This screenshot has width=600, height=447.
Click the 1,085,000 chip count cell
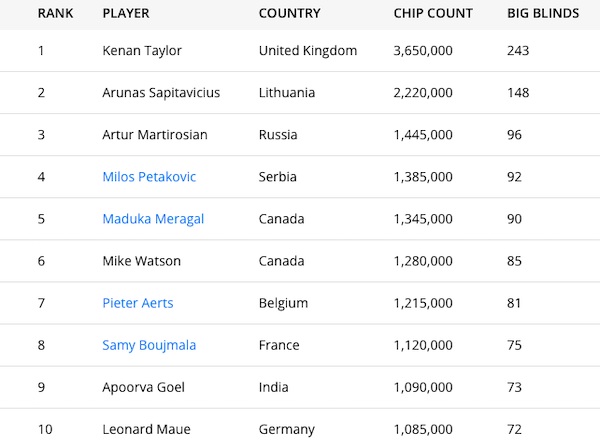click(x=423, y=429)
